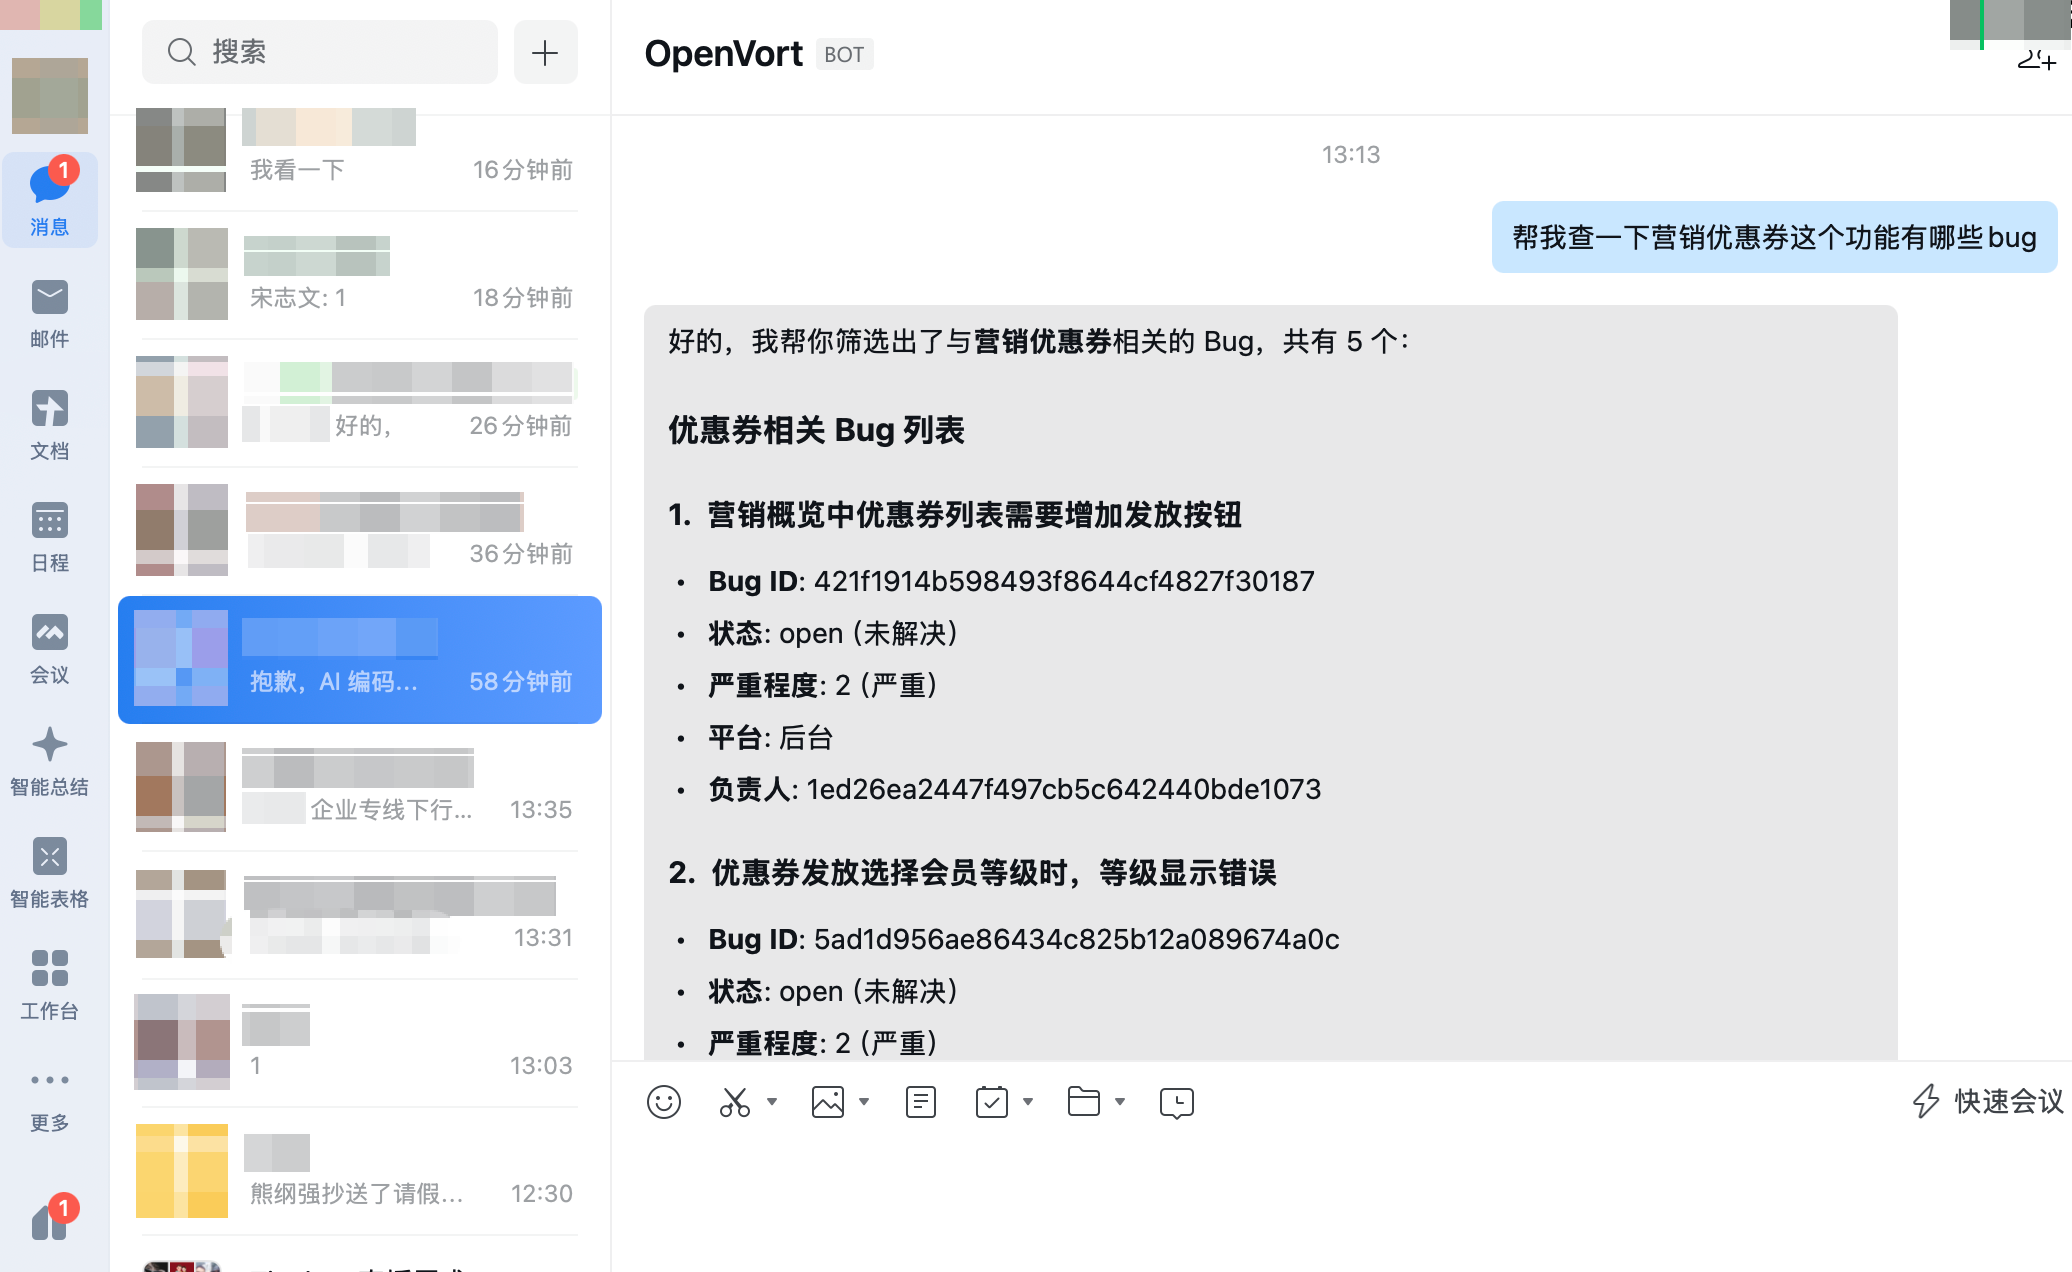Expand the screenshot options dropdown arrow
Screen dimensions: 2072x1272
pyautogui.click(x=772, y=1102)
